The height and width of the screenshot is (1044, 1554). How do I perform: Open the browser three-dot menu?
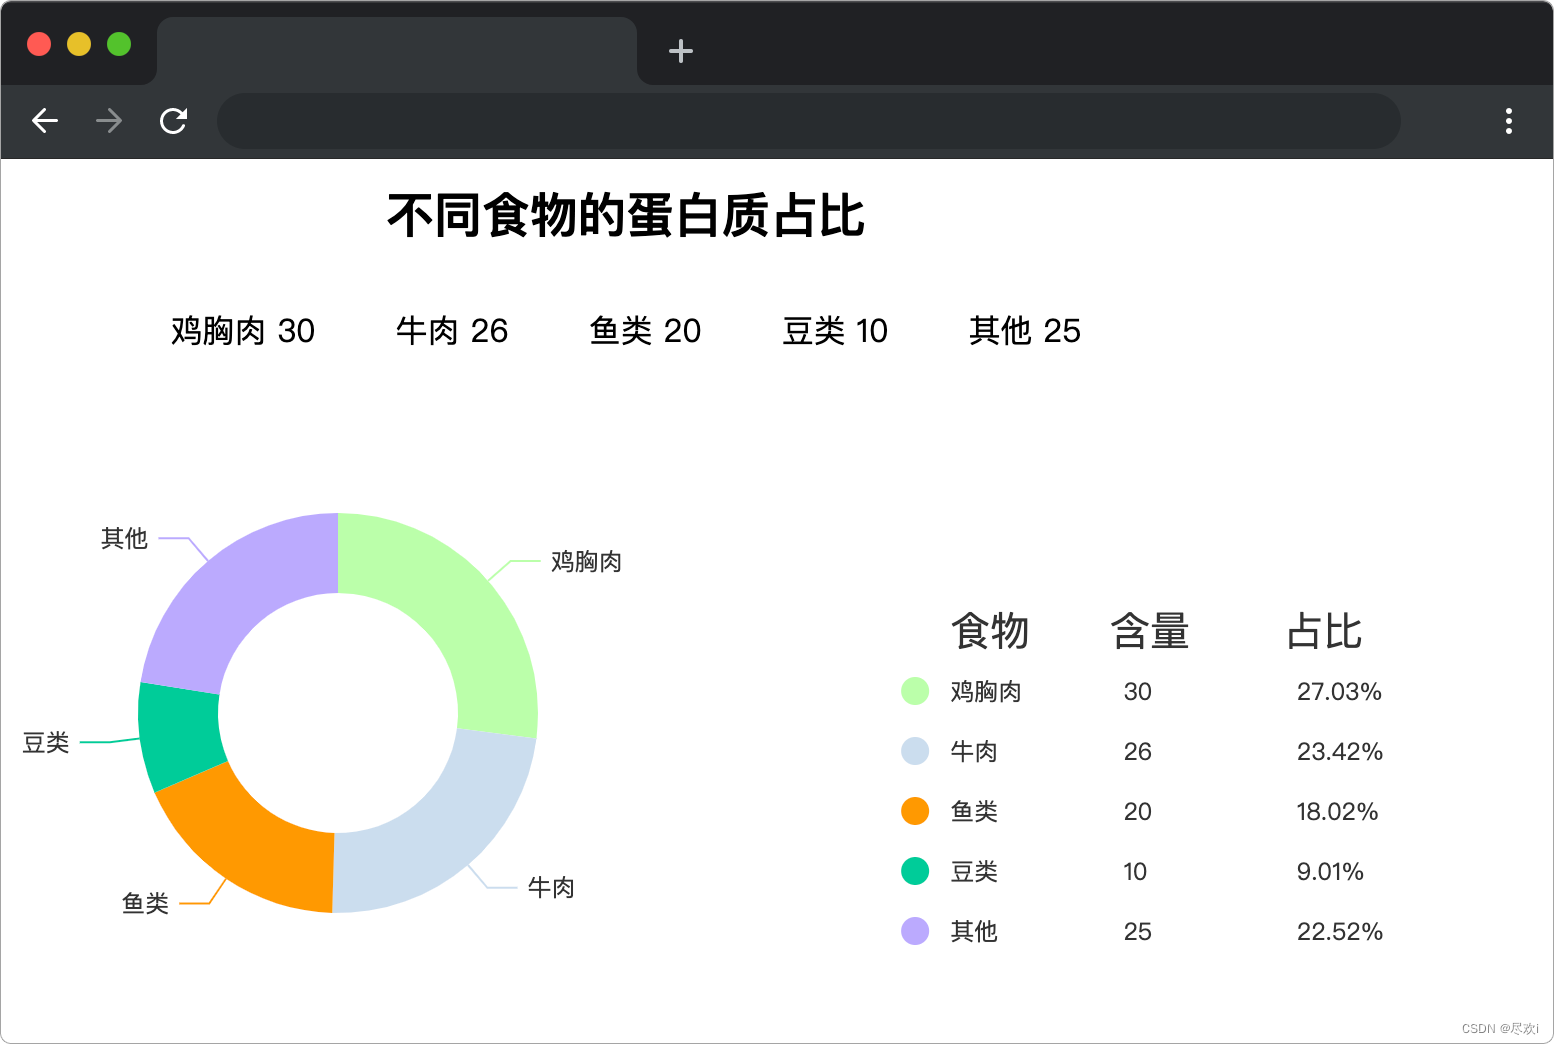tap(1509, 121)
